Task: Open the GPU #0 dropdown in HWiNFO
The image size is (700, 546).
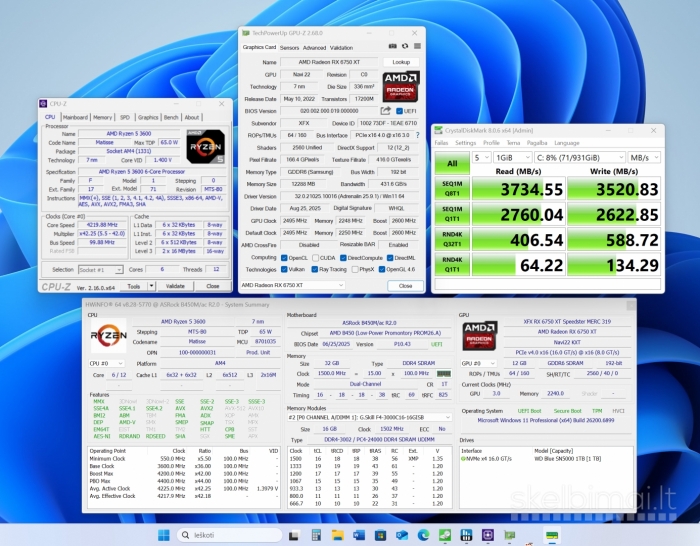Action: click(x=478, y=363)
